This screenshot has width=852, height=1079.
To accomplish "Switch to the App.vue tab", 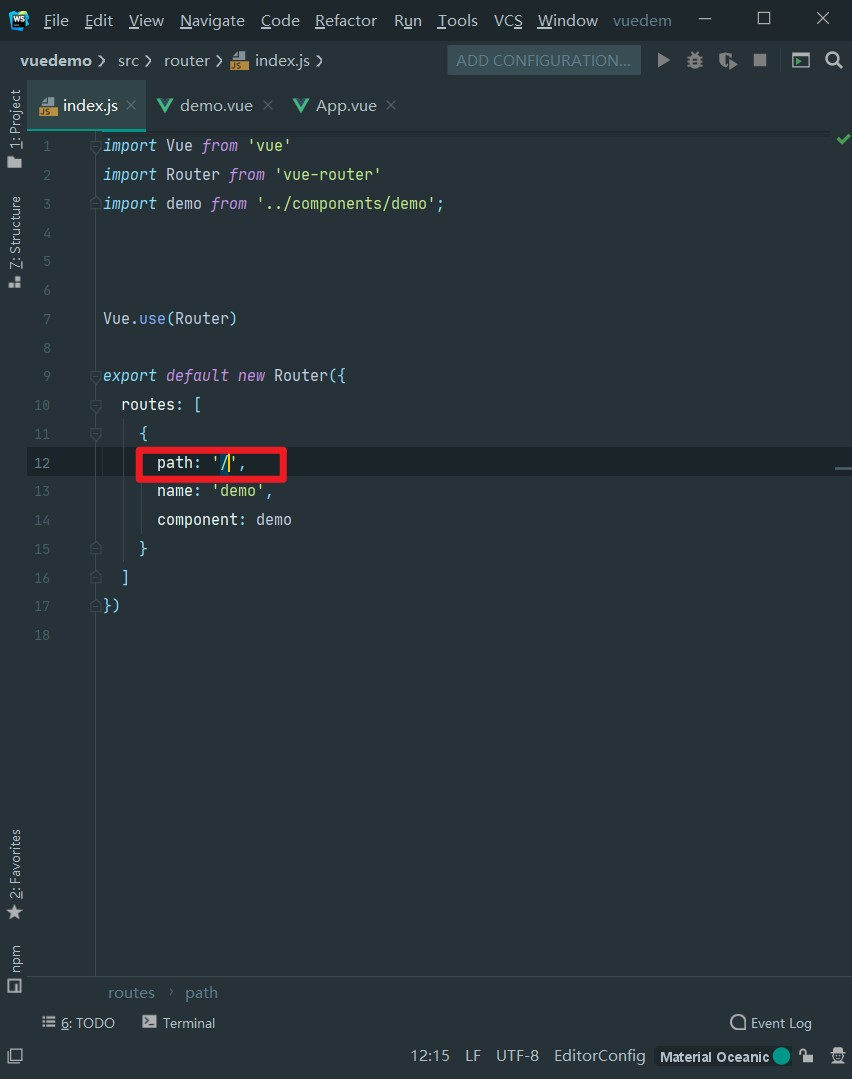I will click(x=344, y=104).
